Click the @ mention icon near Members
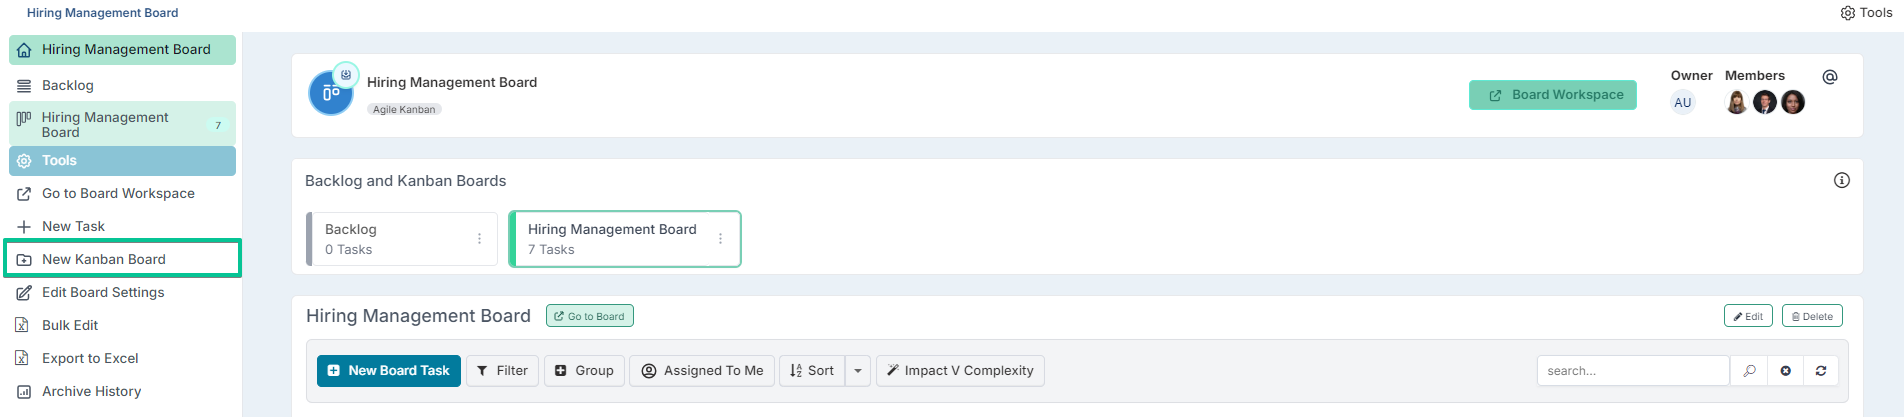Screen dimensions: 1904x417 coord(1830,77)
